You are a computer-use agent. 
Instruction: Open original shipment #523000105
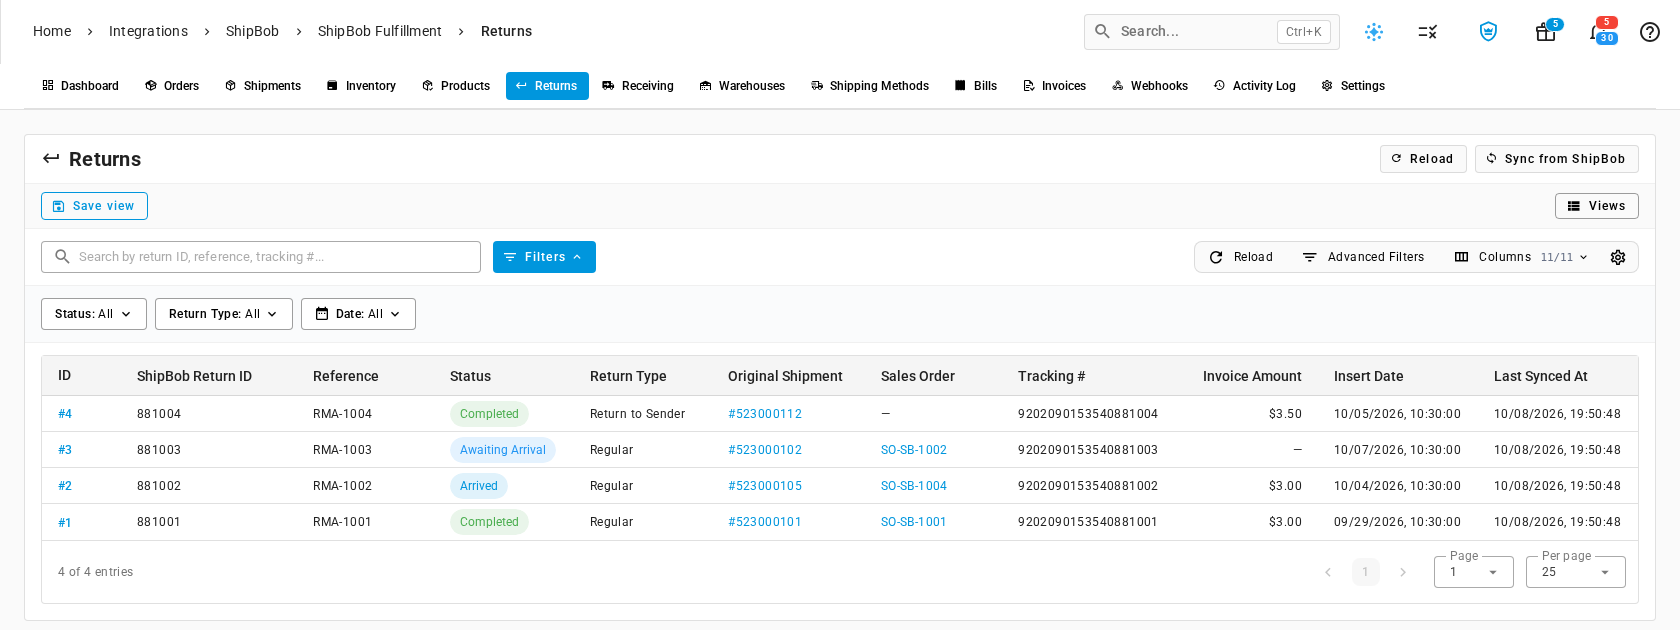[765, 486]
